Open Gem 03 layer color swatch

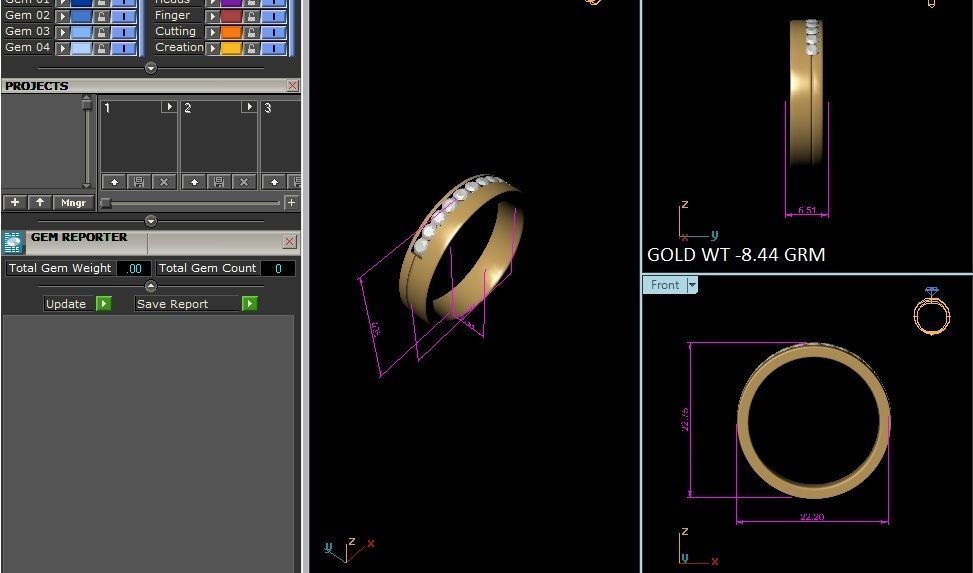click(81, 32)
